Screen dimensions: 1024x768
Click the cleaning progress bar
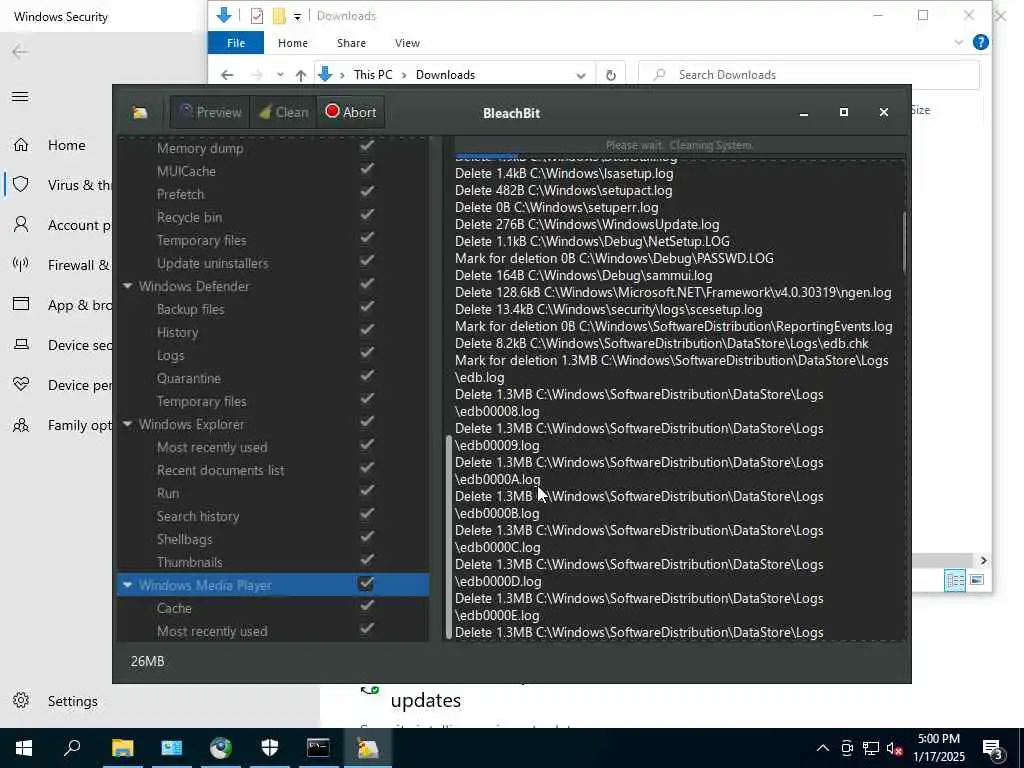pyautogui.click(x=679, y=145)
